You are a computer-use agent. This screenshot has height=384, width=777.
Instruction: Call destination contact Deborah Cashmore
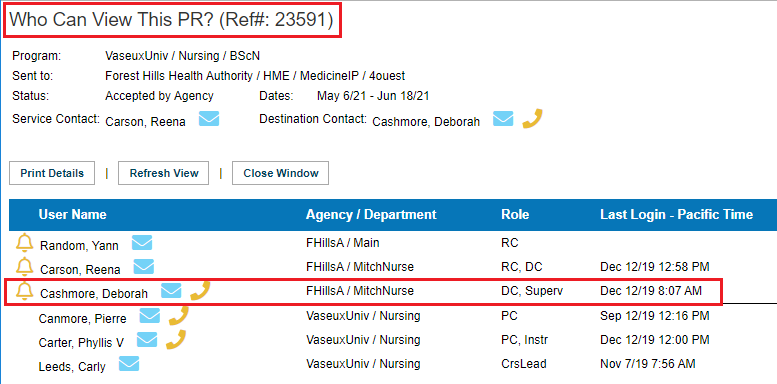tap(533, 119)
